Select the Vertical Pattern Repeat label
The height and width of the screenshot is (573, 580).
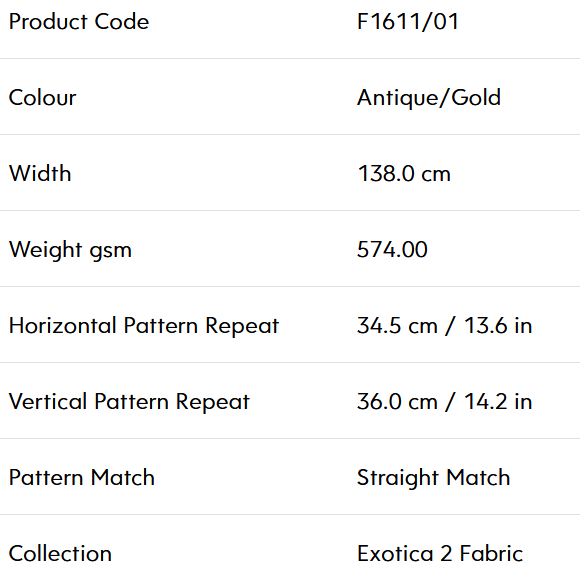(129, 402)
